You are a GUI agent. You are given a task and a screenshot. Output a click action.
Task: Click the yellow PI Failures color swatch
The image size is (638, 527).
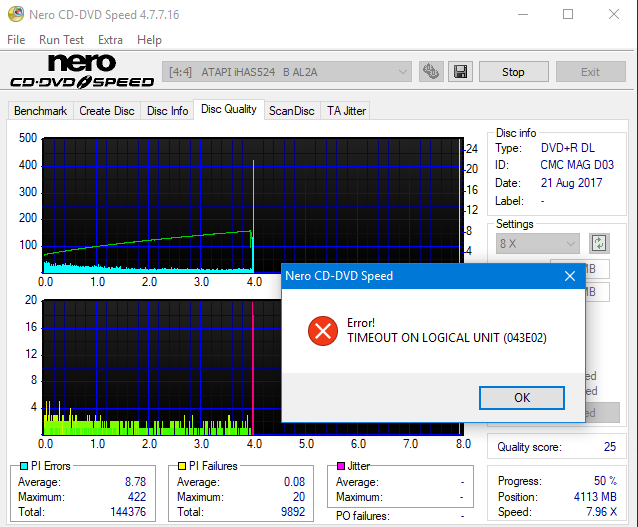point(182,466)
